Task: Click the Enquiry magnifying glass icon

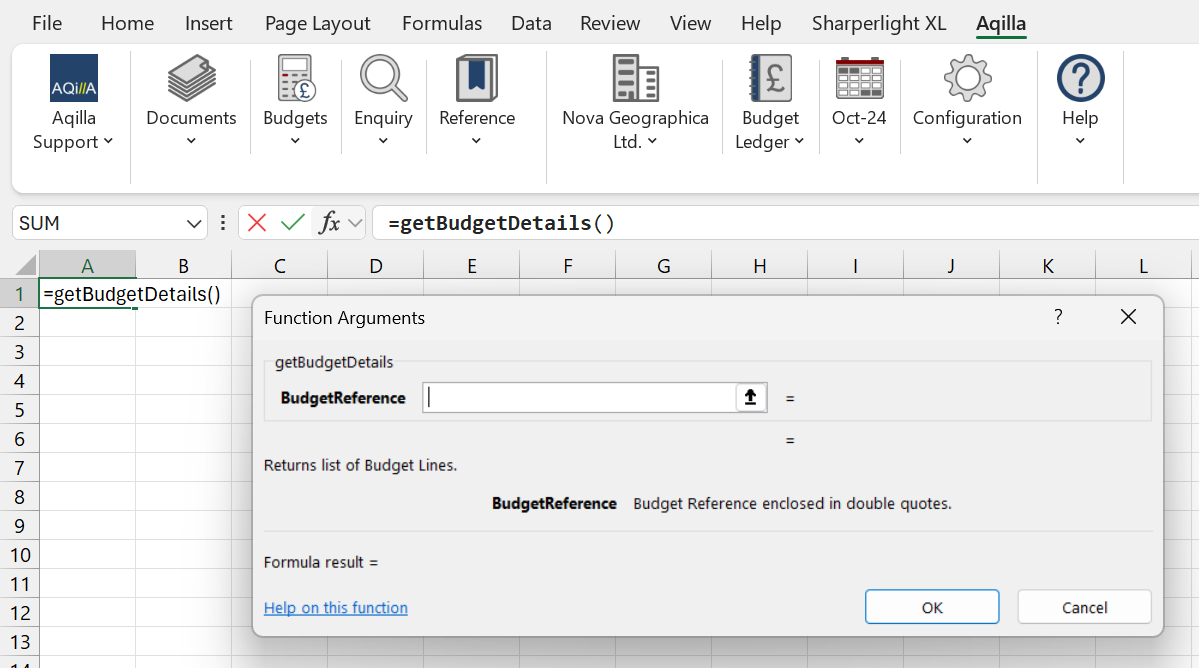Action: [x=383, y=79]
